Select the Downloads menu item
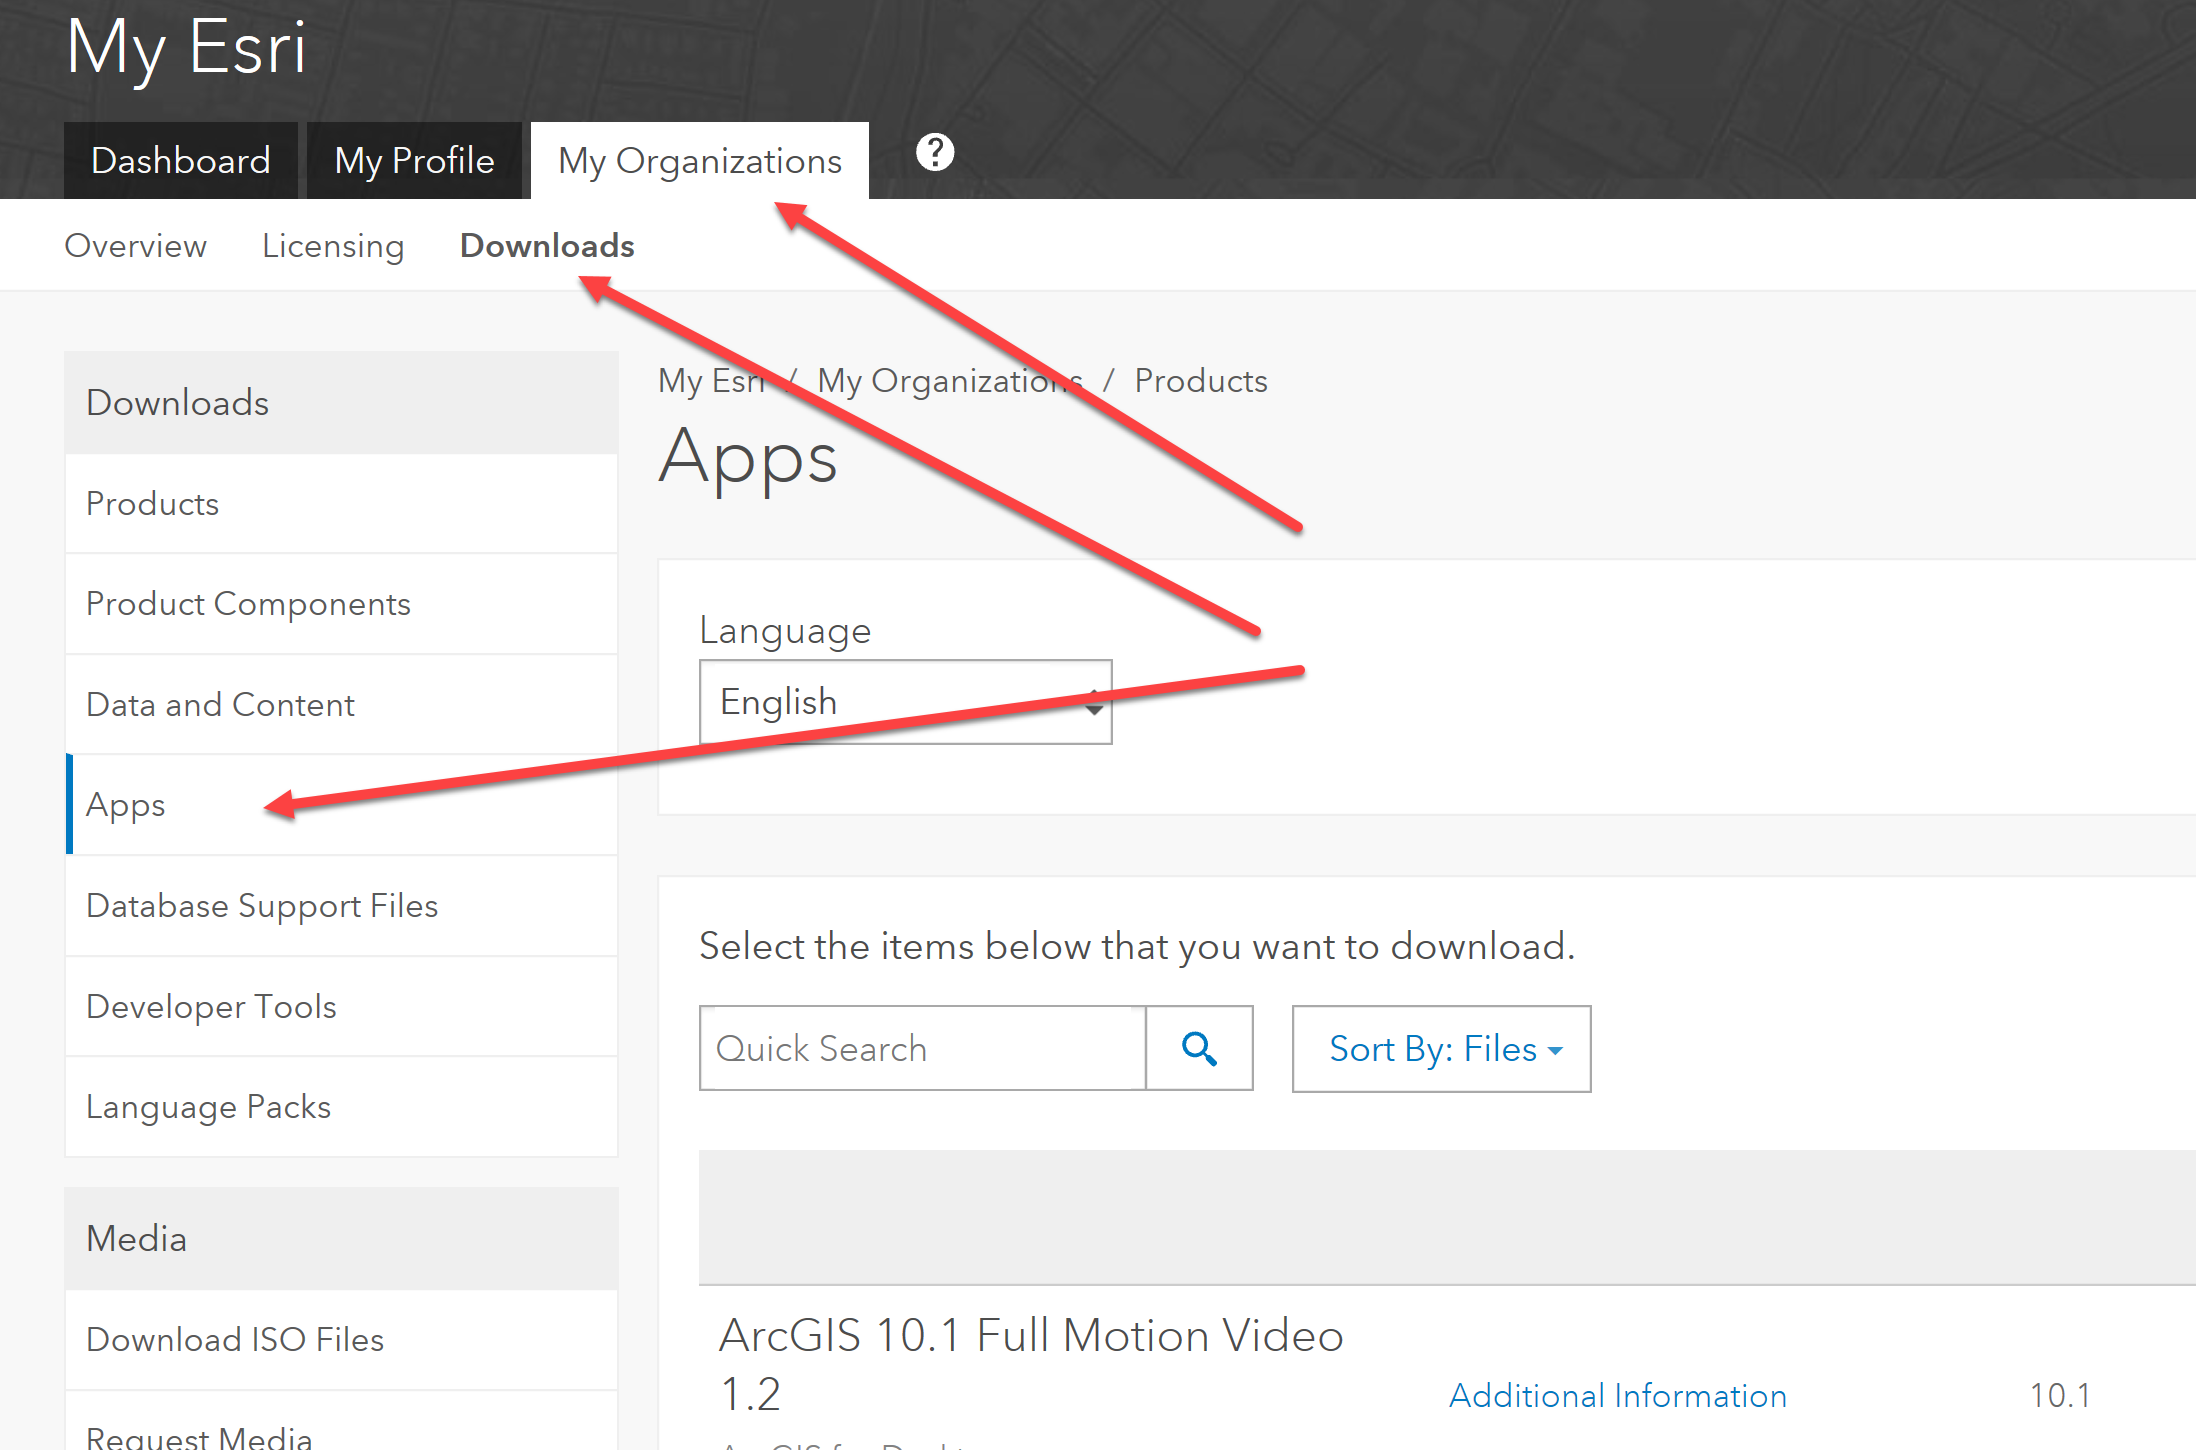 click(x=547, y=246)
